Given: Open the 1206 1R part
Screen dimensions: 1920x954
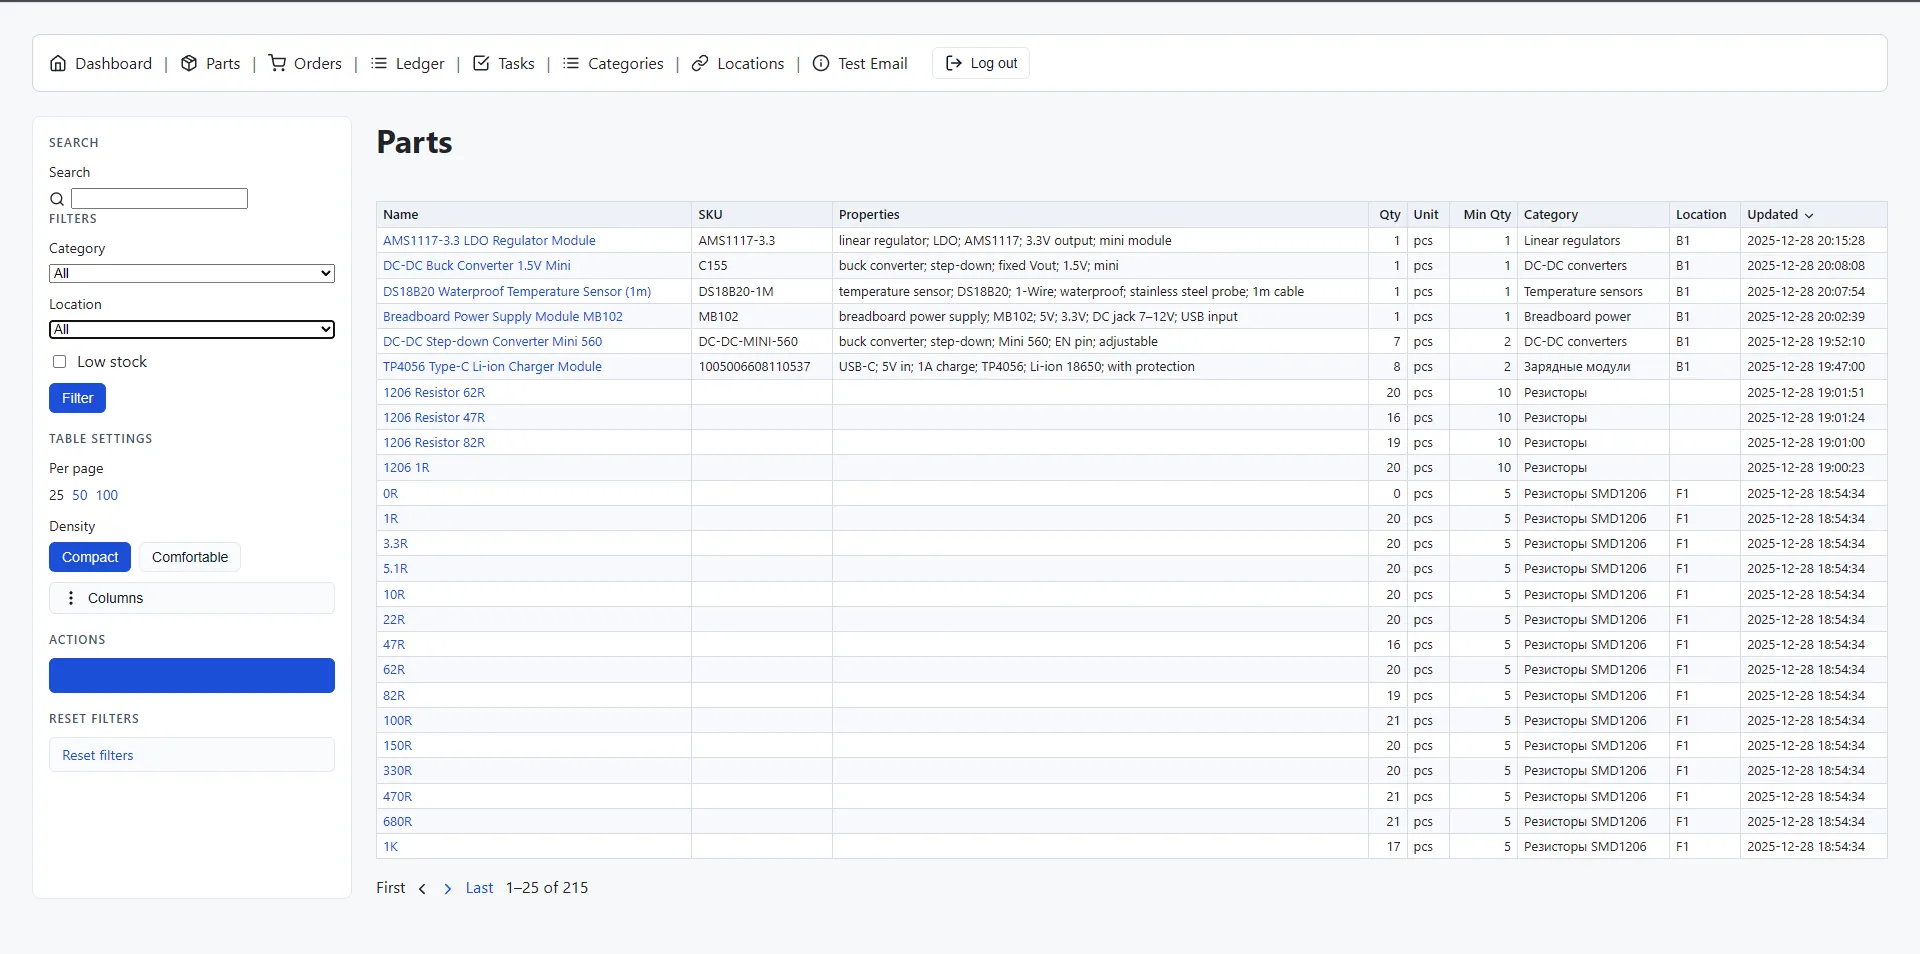Looking at the screenshot, I should coord(406,468).
